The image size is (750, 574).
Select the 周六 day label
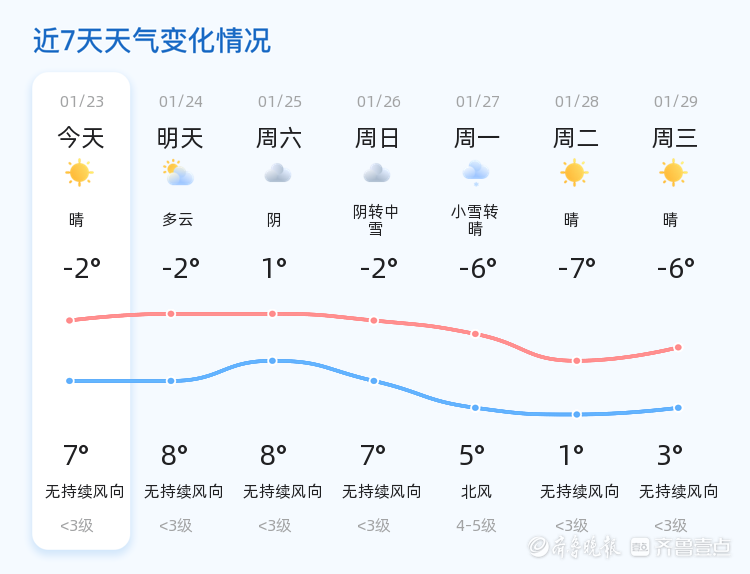[x=279, y=137]
